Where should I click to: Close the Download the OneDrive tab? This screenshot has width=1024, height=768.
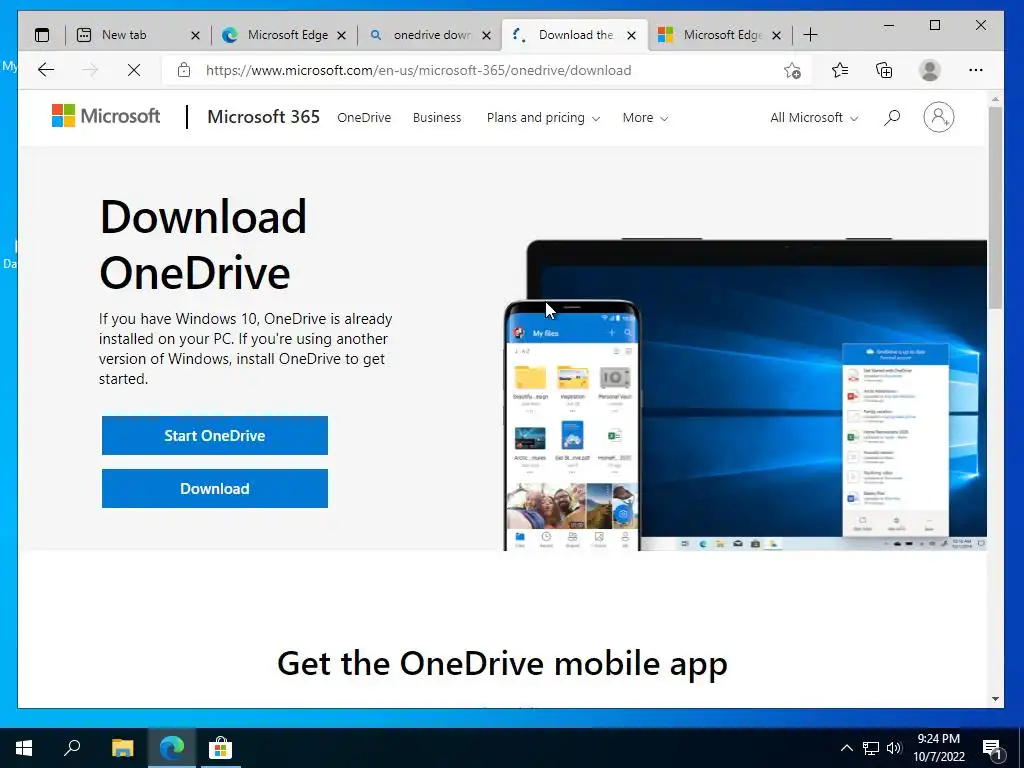(632, 35)
